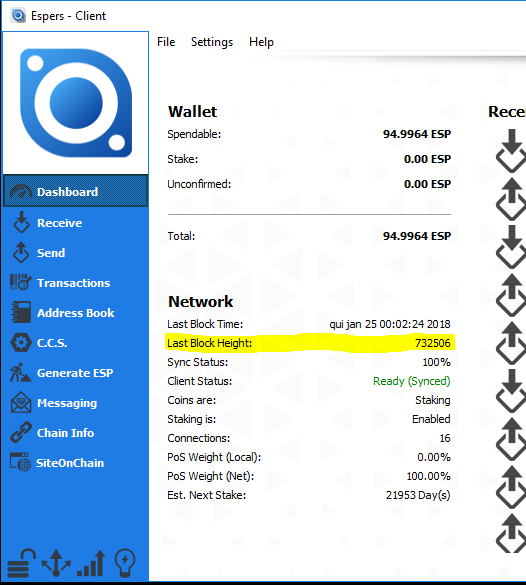Open Messaging in the sidebar
The width and height of the screenshot is (526, 585).
coord(75,403)
